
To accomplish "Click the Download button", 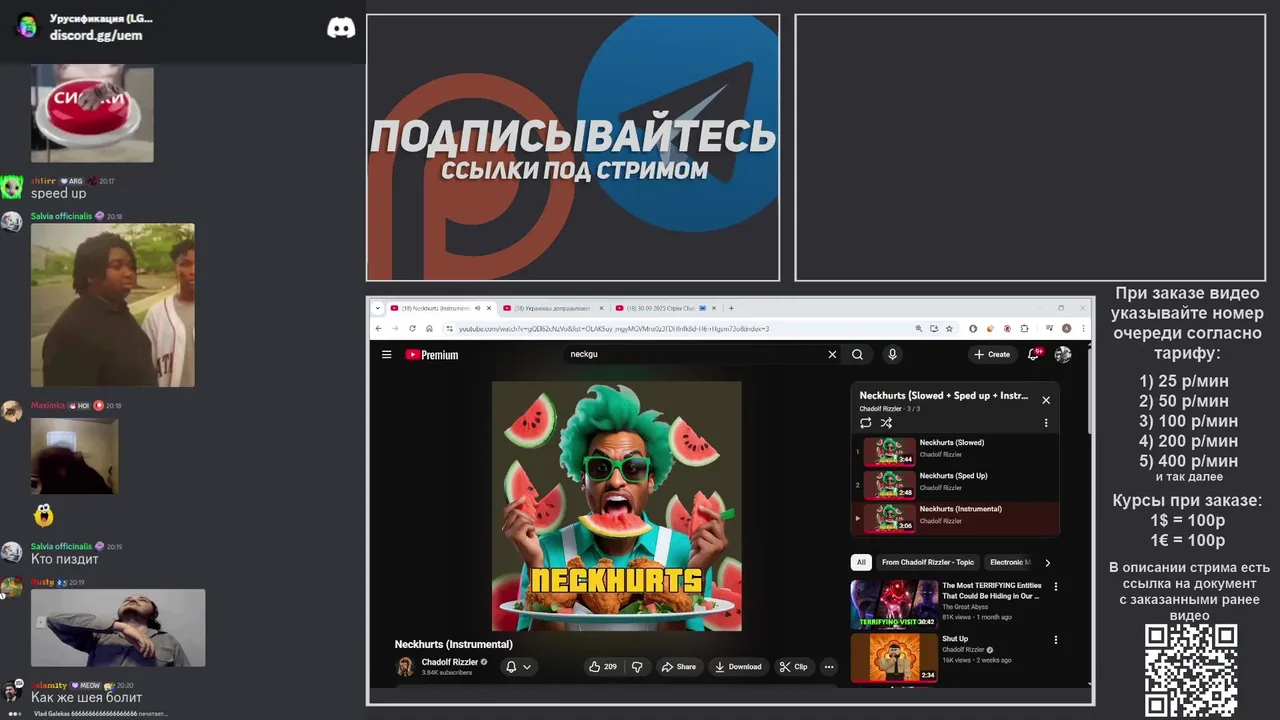I will tap(739, 667).
